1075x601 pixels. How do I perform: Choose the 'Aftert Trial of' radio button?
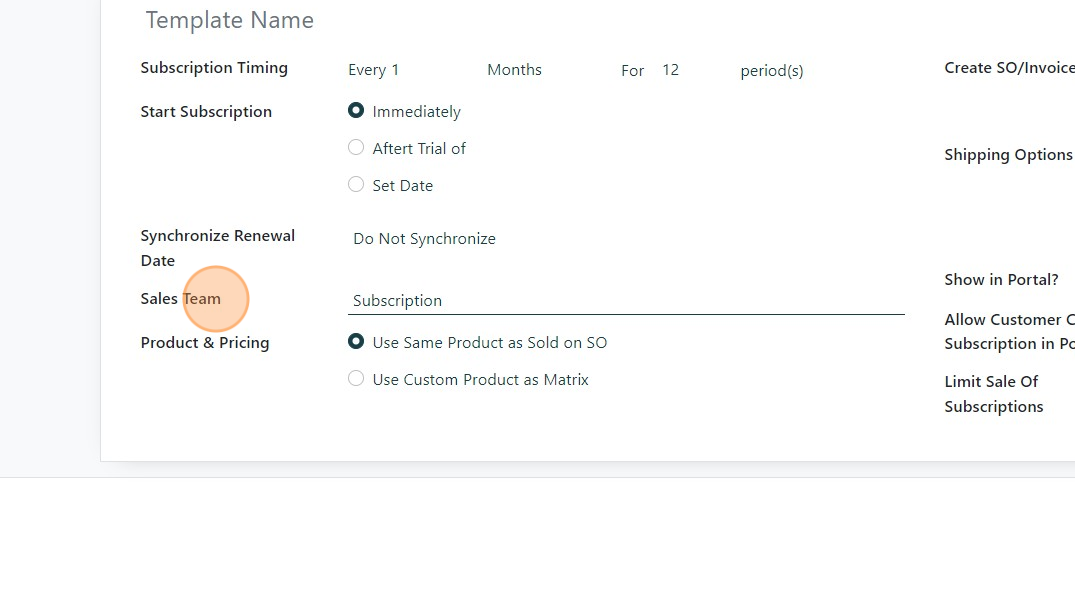tap(356, 148)
